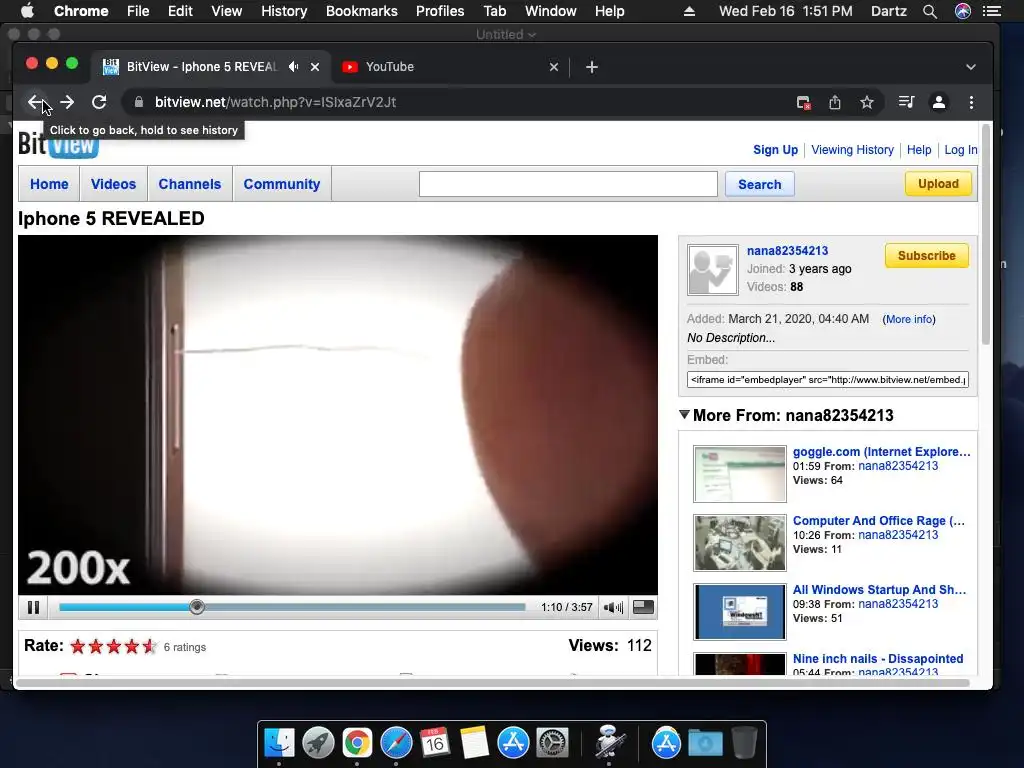This screenshot has width=1024, height=768.
Task: Click the page vertical scrollbar
Action: coord(986,235)
